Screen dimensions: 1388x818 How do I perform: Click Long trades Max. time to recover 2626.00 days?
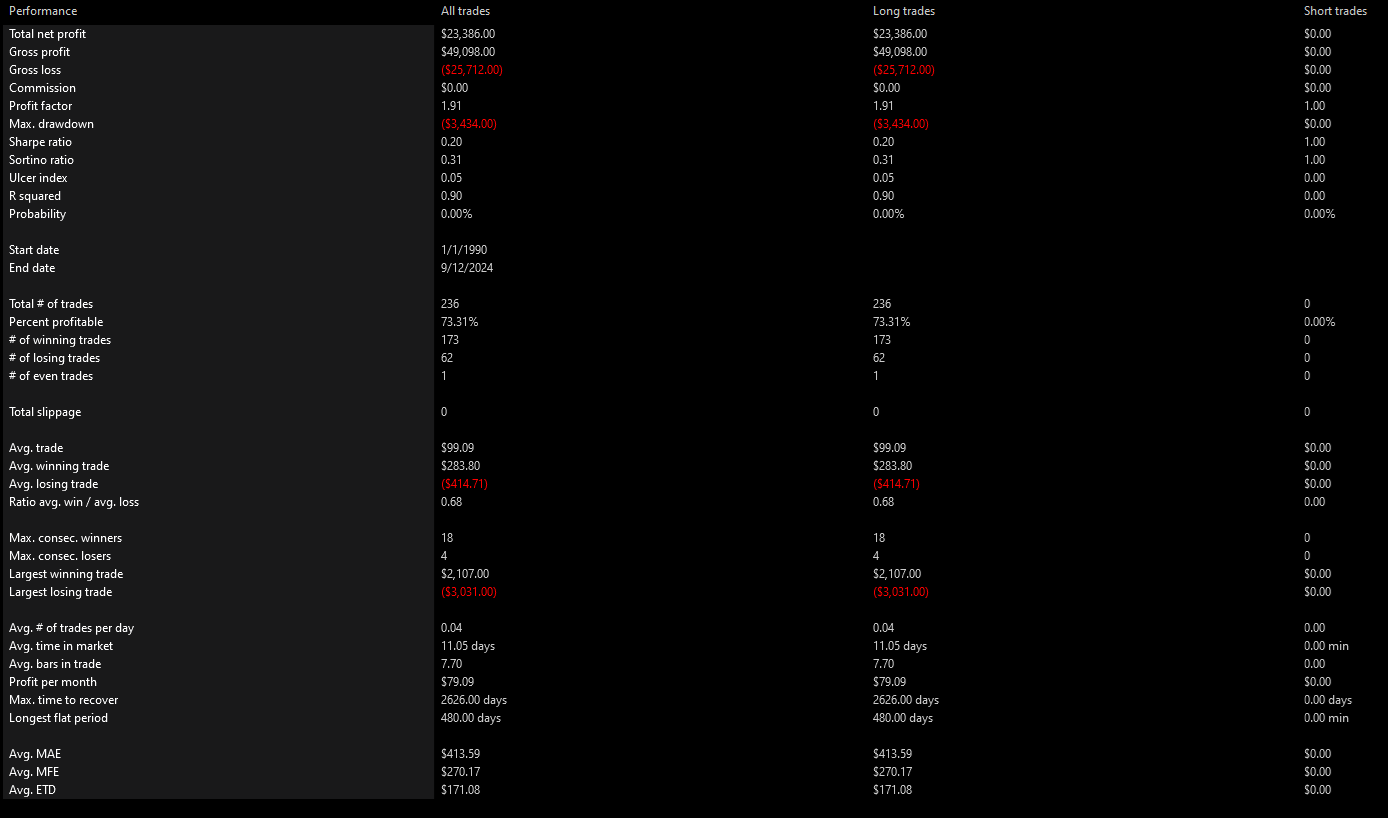(x=906, y=700)
